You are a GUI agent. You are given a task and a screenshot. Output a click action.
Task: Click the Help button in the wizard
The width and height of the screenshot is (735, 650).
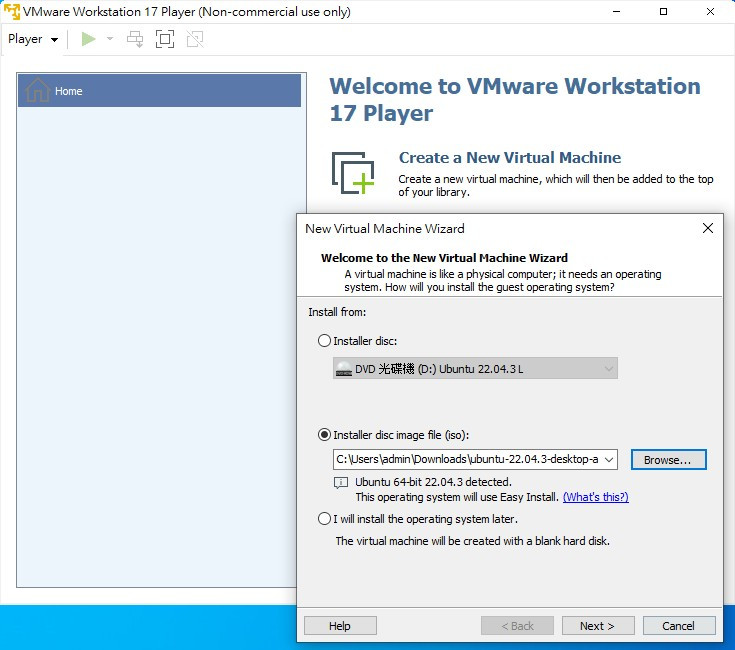tap(340, 626)
